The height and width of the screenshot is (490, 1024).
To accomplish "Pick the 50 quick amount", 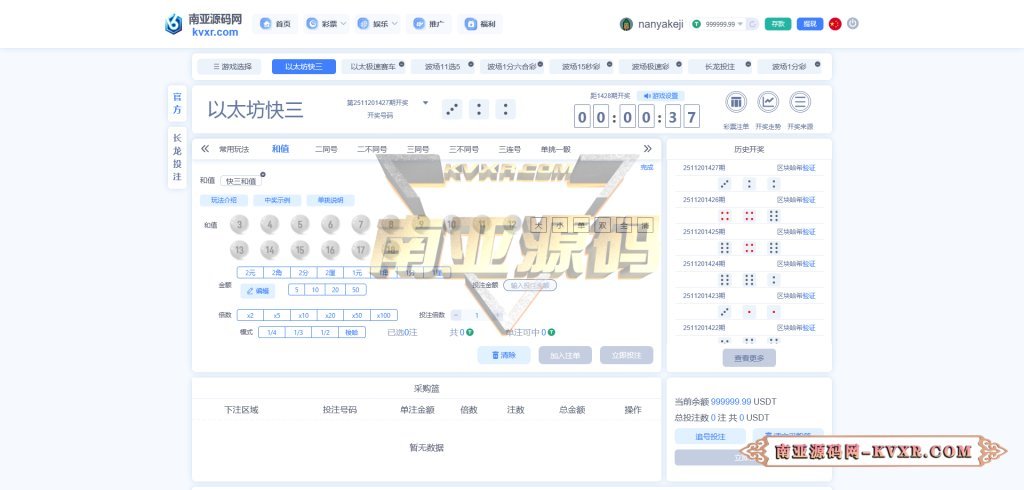I will (x=356, y=289).
